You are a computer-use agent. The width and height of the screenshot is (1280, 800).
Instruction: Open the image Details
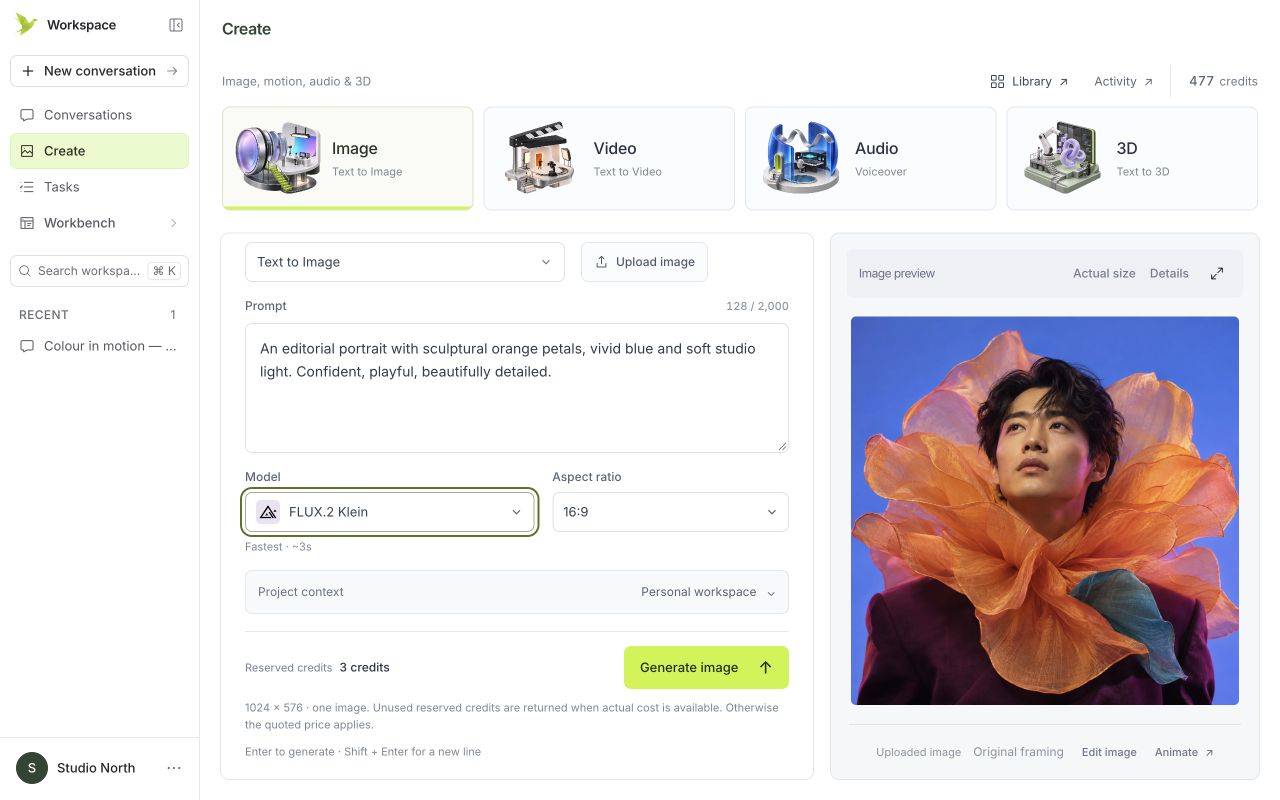point(1169,273)
